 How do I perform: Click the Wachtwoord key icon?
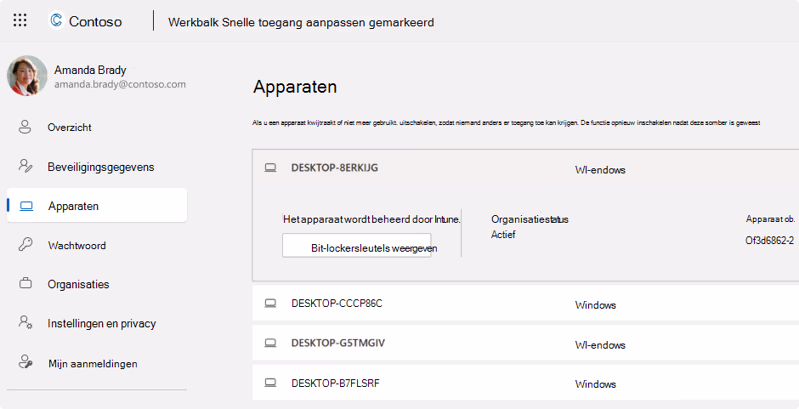point(26,245)
